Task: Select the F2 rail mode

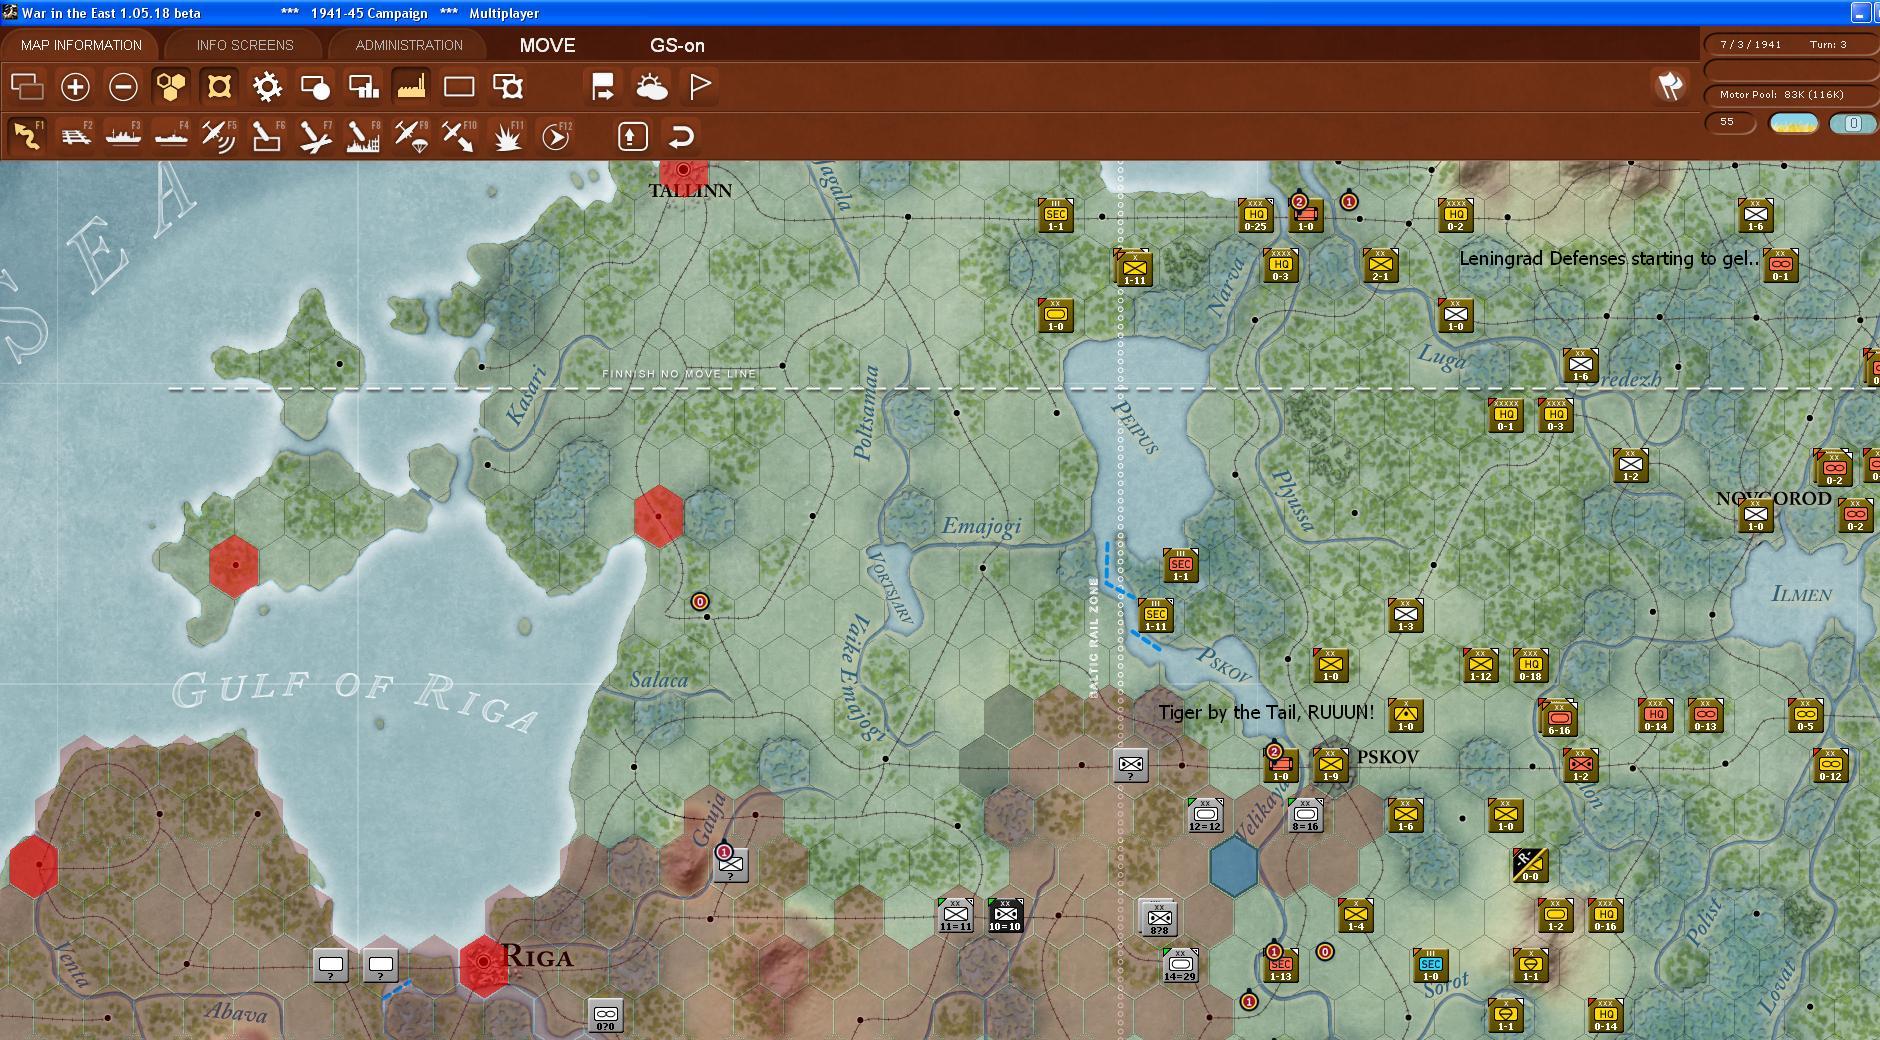Action: [x=75, y=136]
